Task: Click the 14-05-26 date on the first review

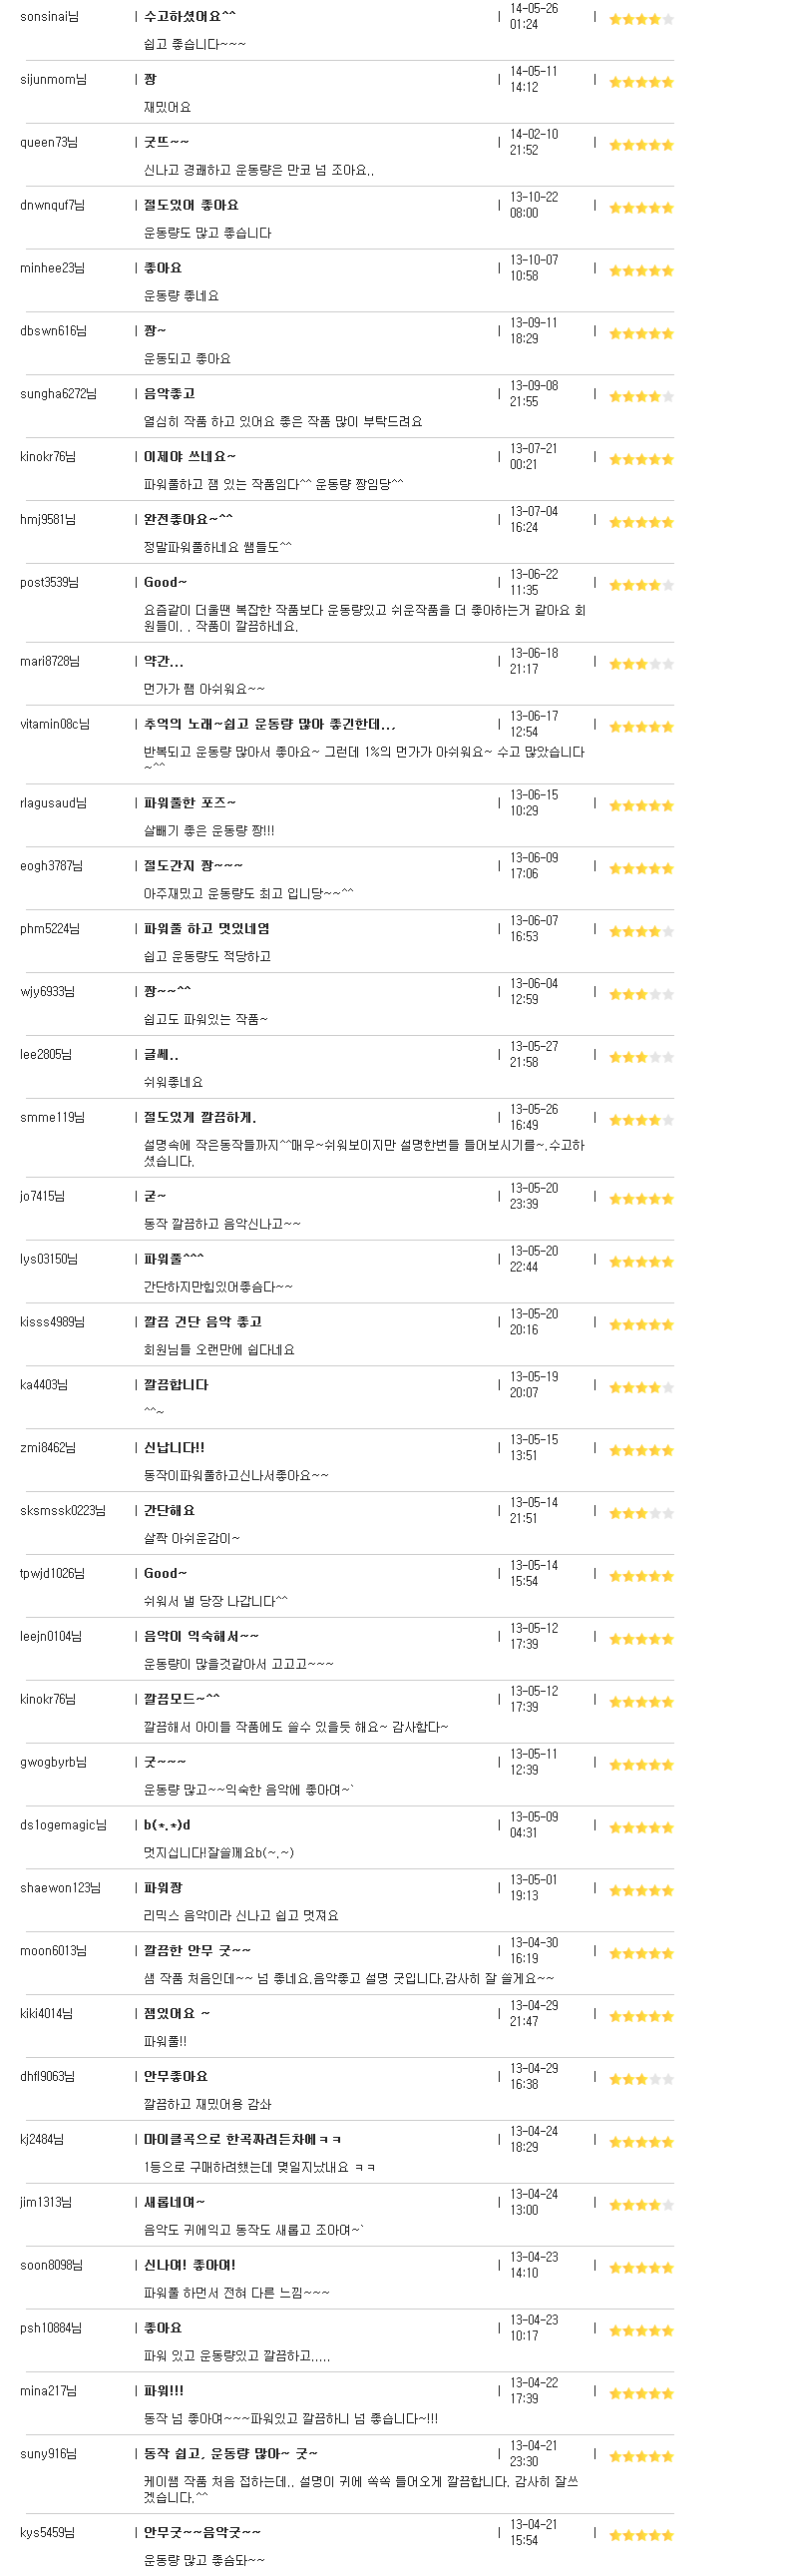Action: click(x=534, y=8)
